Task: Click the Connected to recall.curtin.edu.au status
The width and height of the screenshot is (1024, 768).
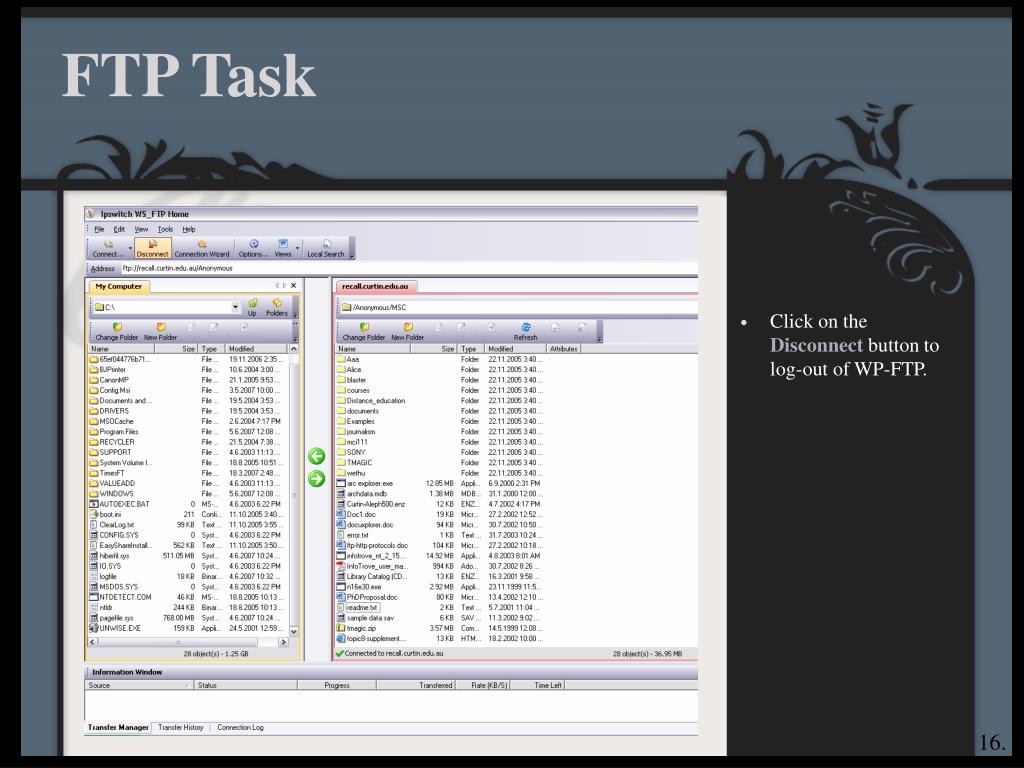Action: click(389, 653)
